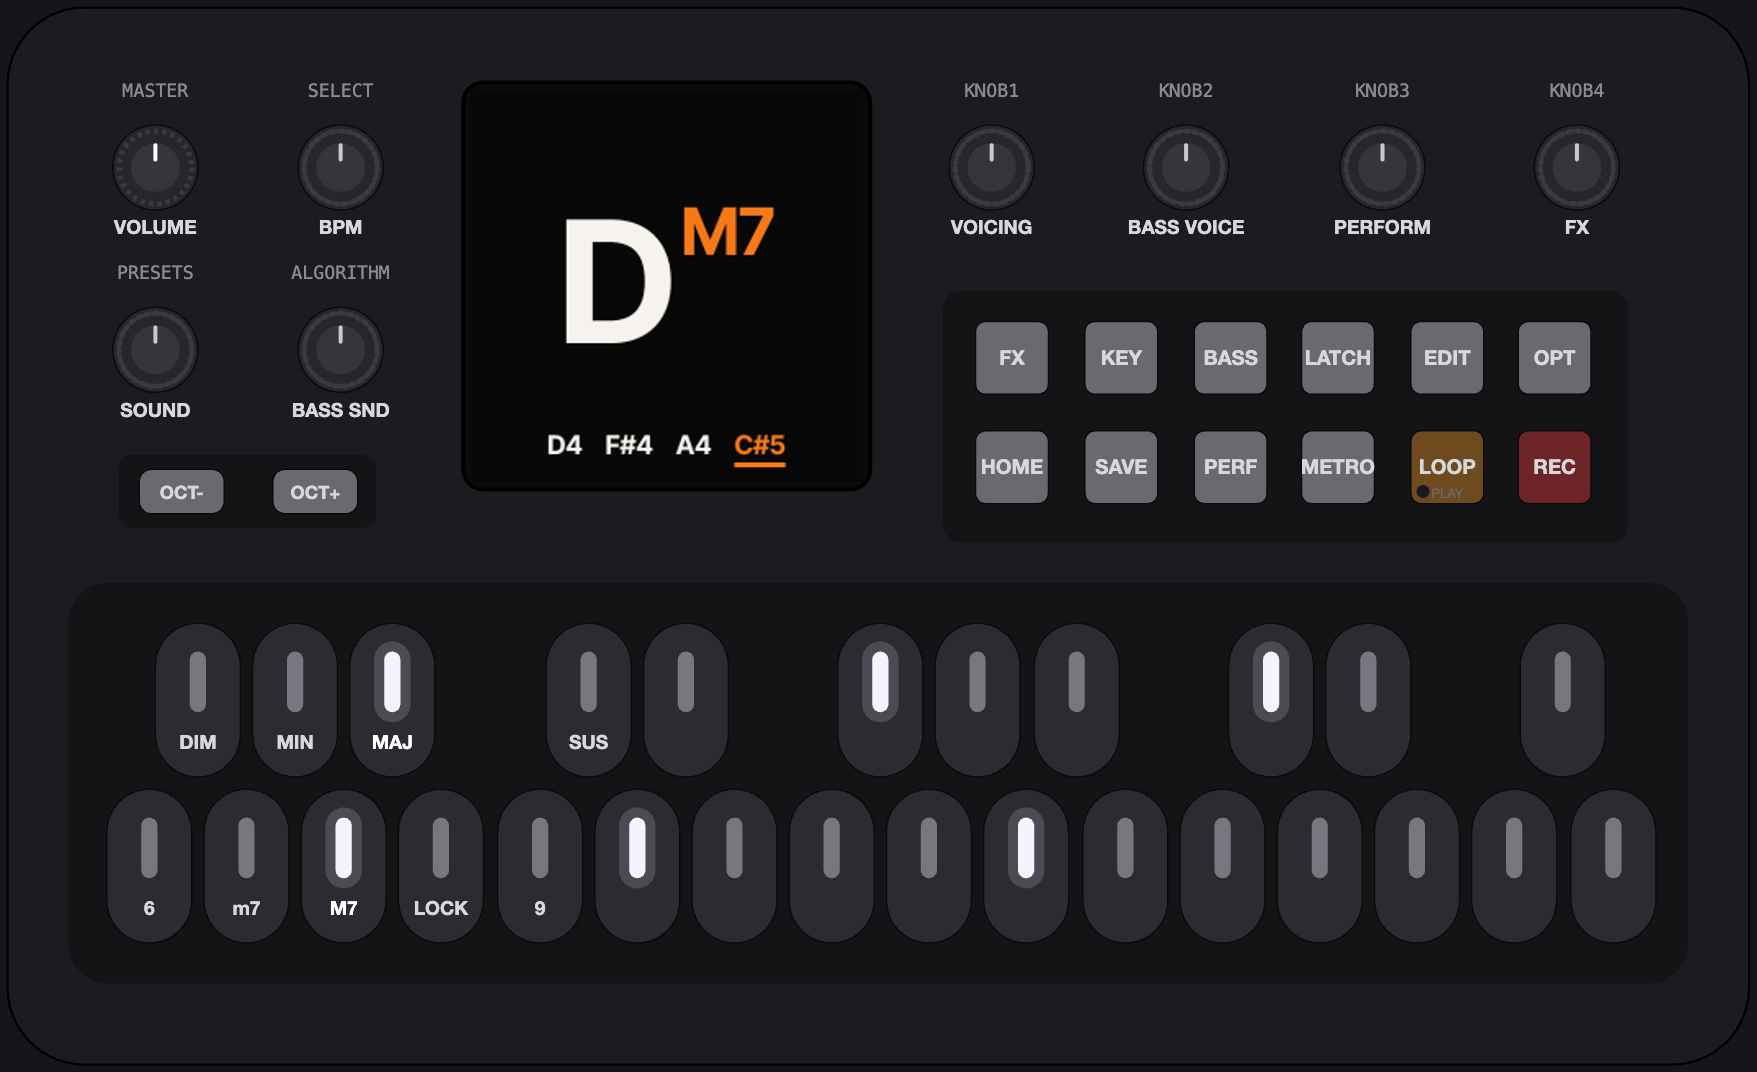Toggle the LOCK key

pos(441,866)
